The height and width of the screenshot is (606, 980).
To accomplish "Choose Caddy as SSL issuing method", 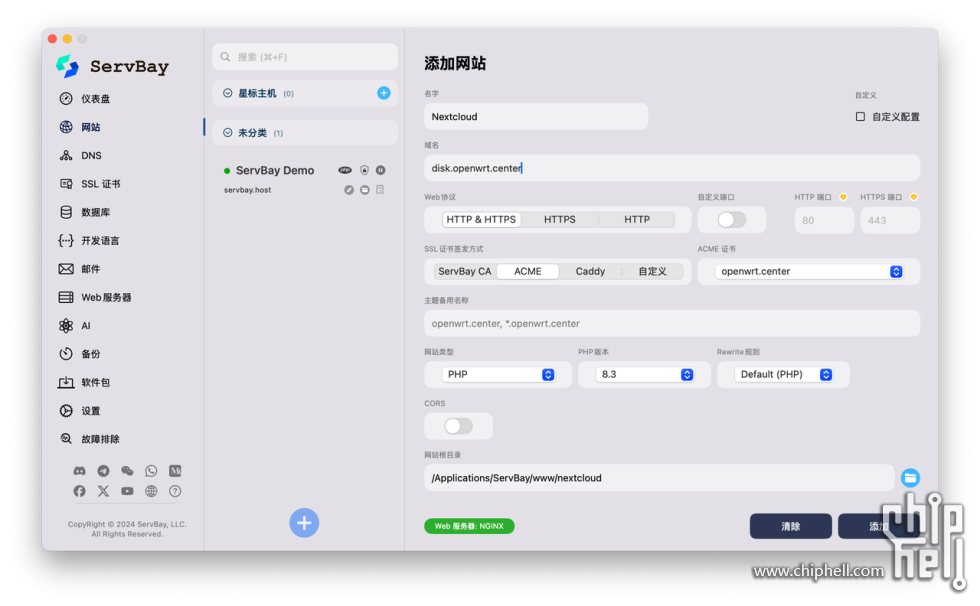I will coord(590,271).
